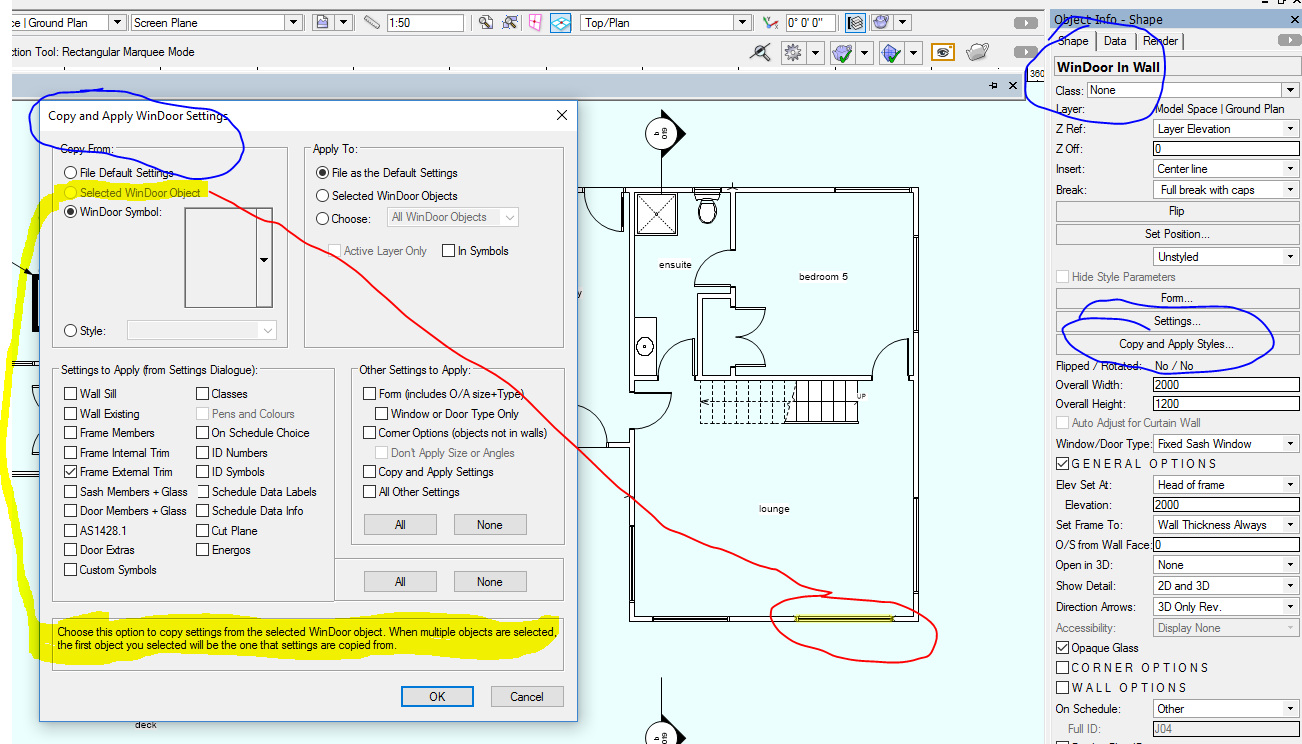
Task: Open the Break dropdown in Object Info
Action: click(x=1226, y=190)
